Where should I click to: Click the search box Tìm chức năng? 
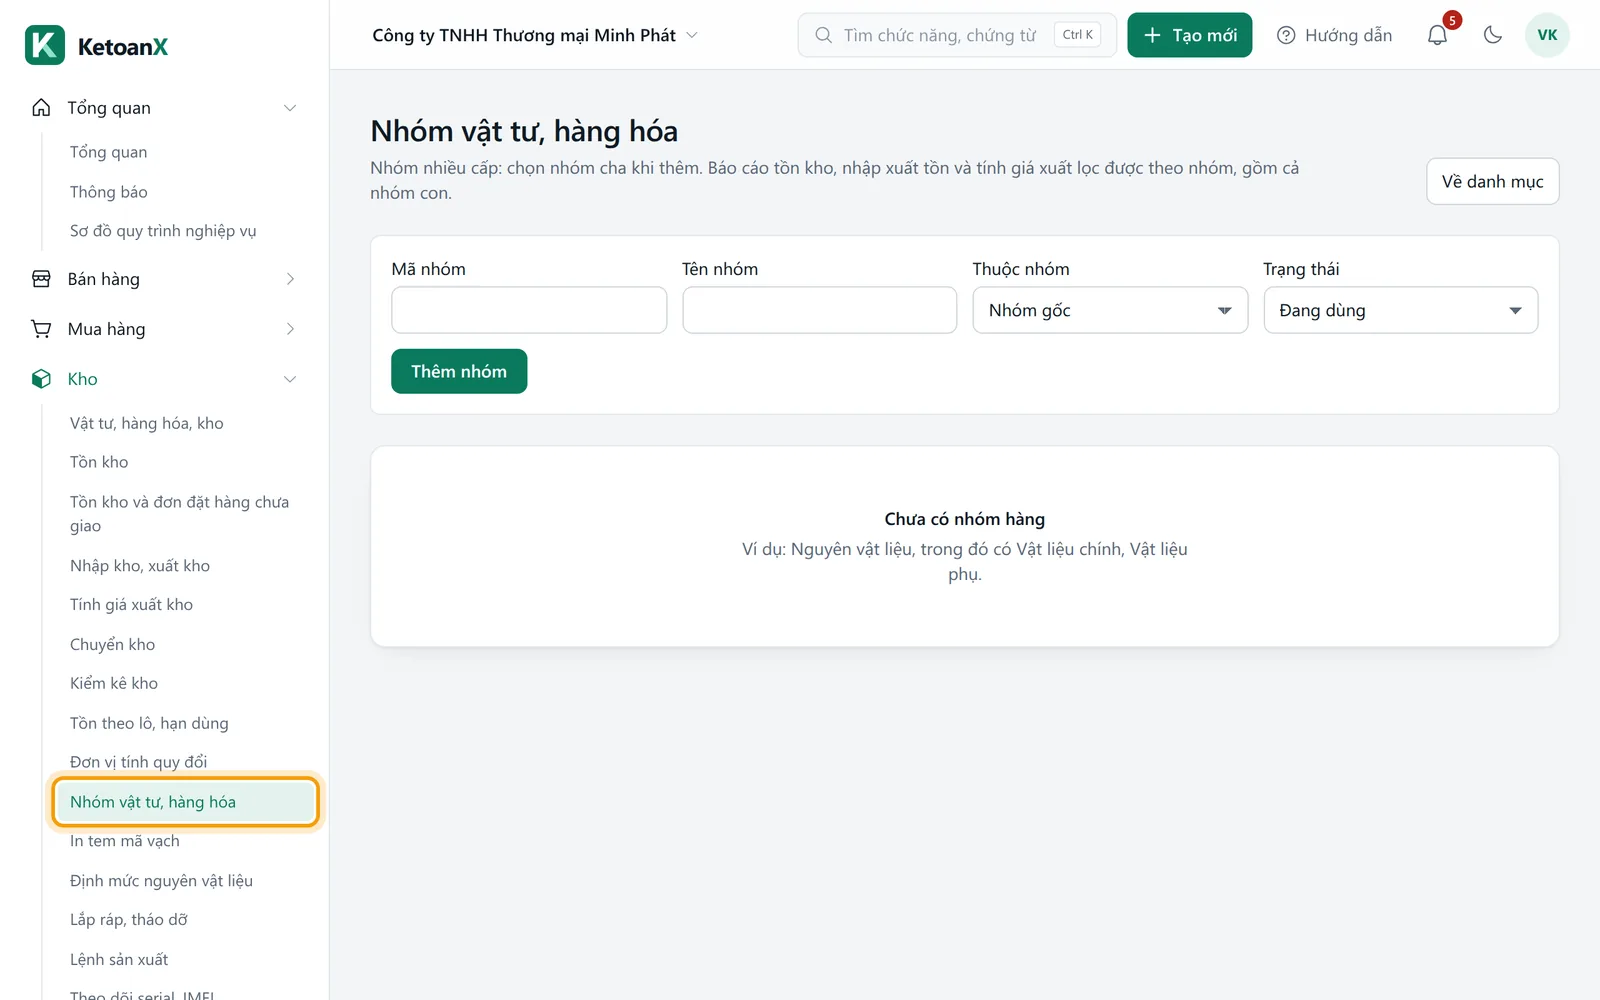point(957,35)
